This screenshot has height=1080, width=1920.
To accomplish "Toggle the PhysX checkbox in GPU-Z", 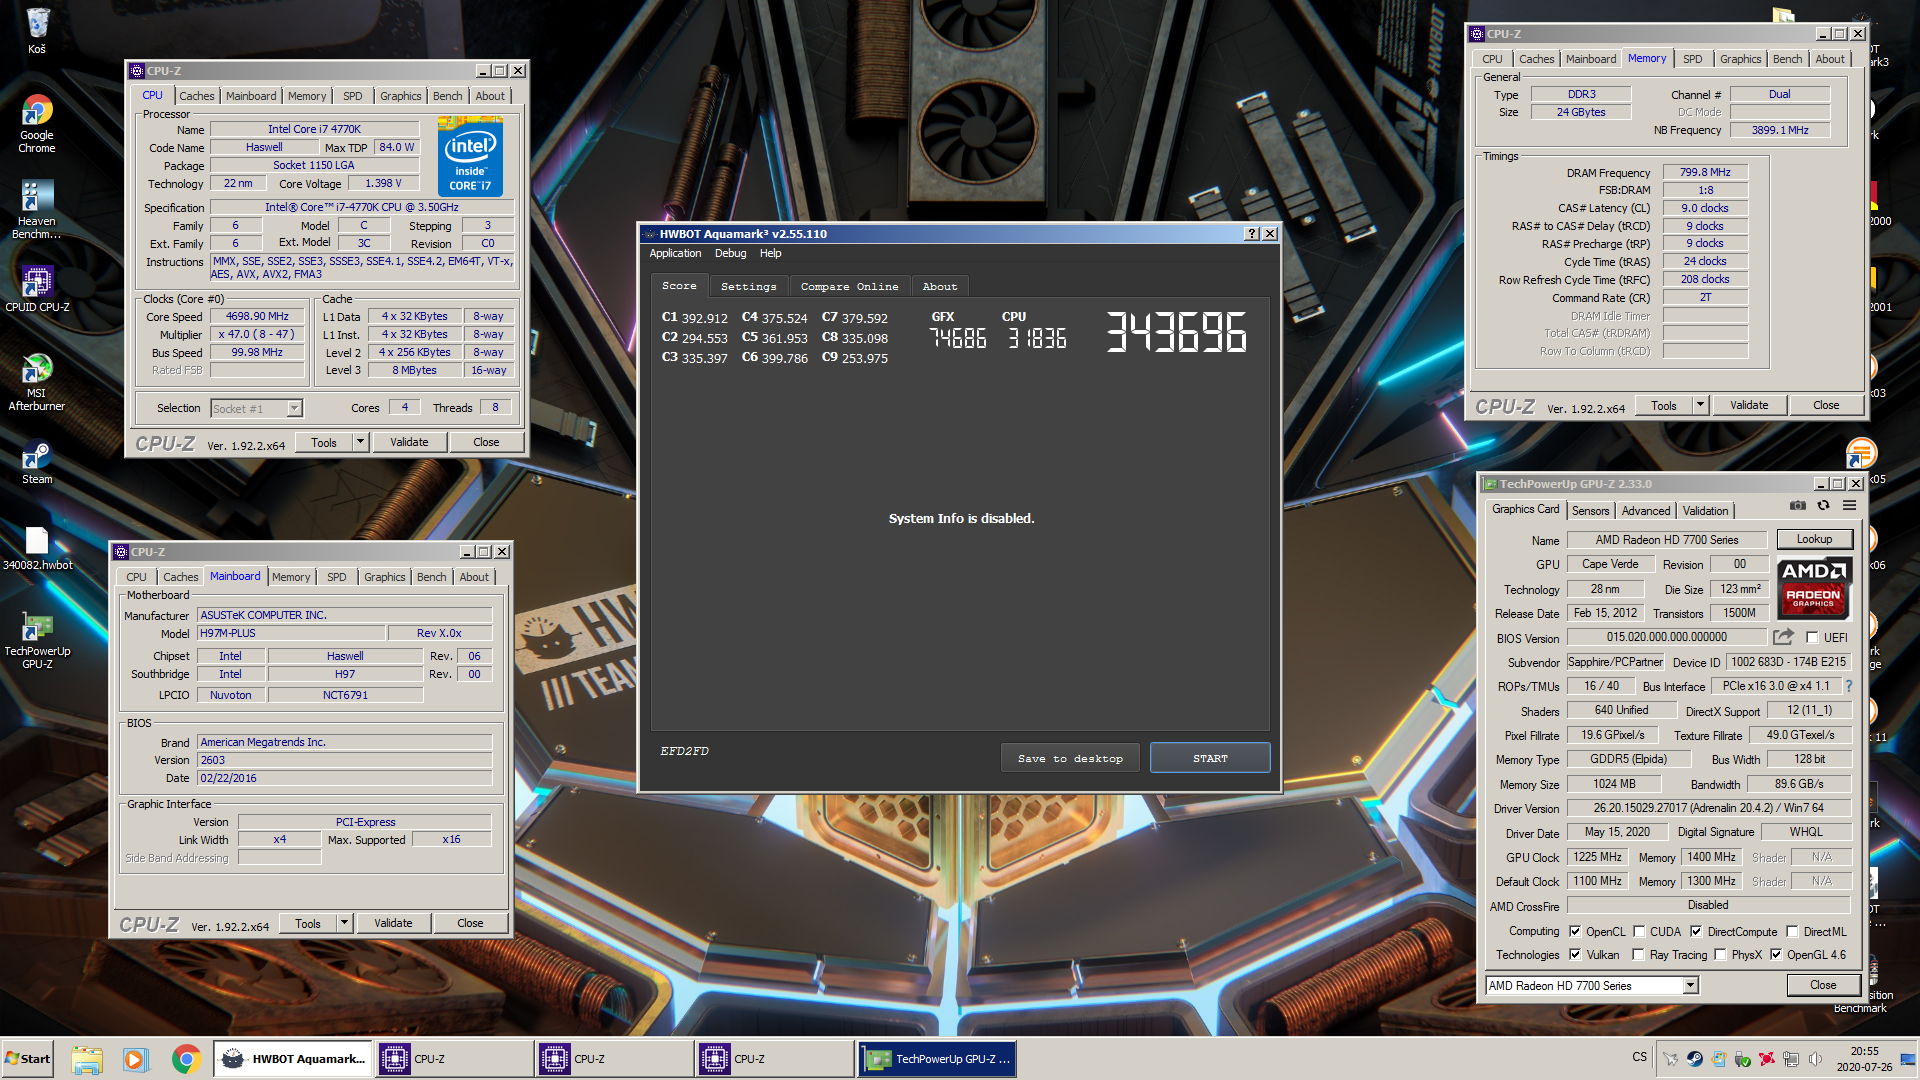I will pos(1720,955).
